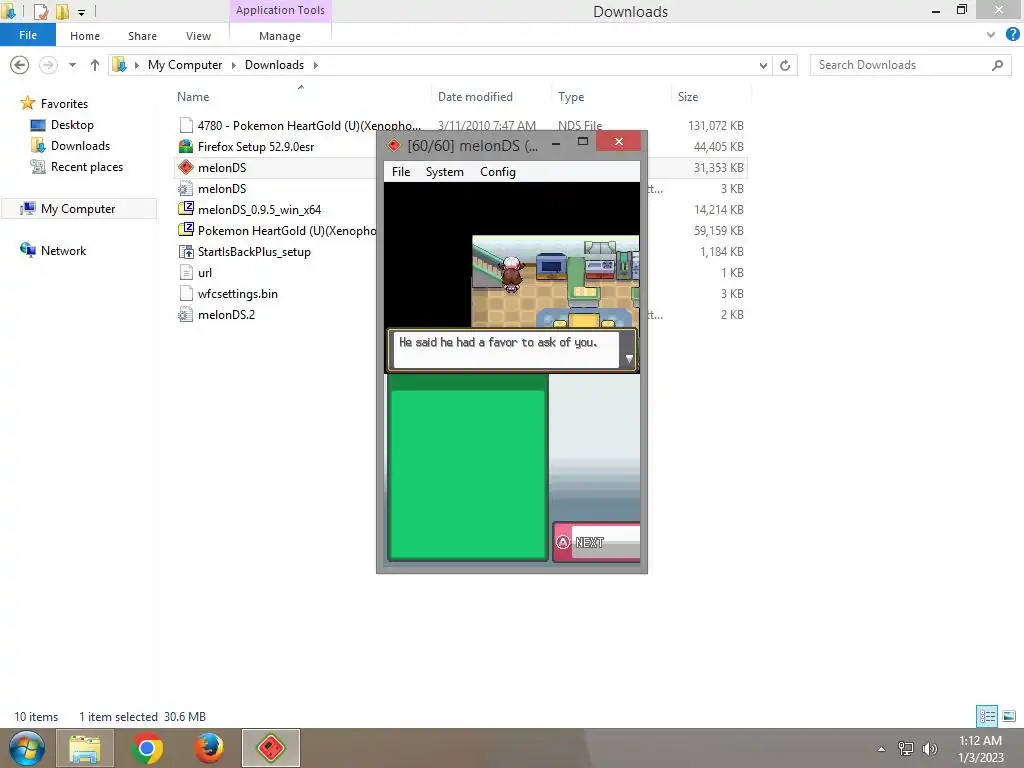Screen dimensions: 1024x768
Task: Select wfcsettings.bin file
Action: (238, 293)
